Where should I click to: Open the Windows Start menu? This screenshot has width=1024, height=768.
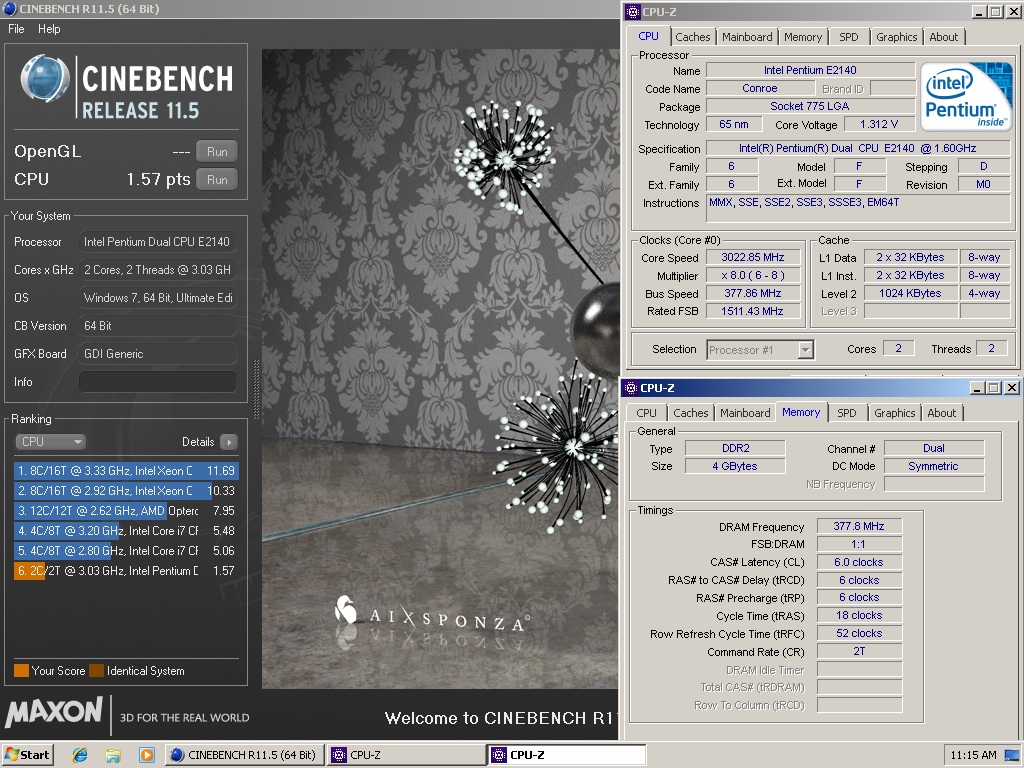coord(27,755)
